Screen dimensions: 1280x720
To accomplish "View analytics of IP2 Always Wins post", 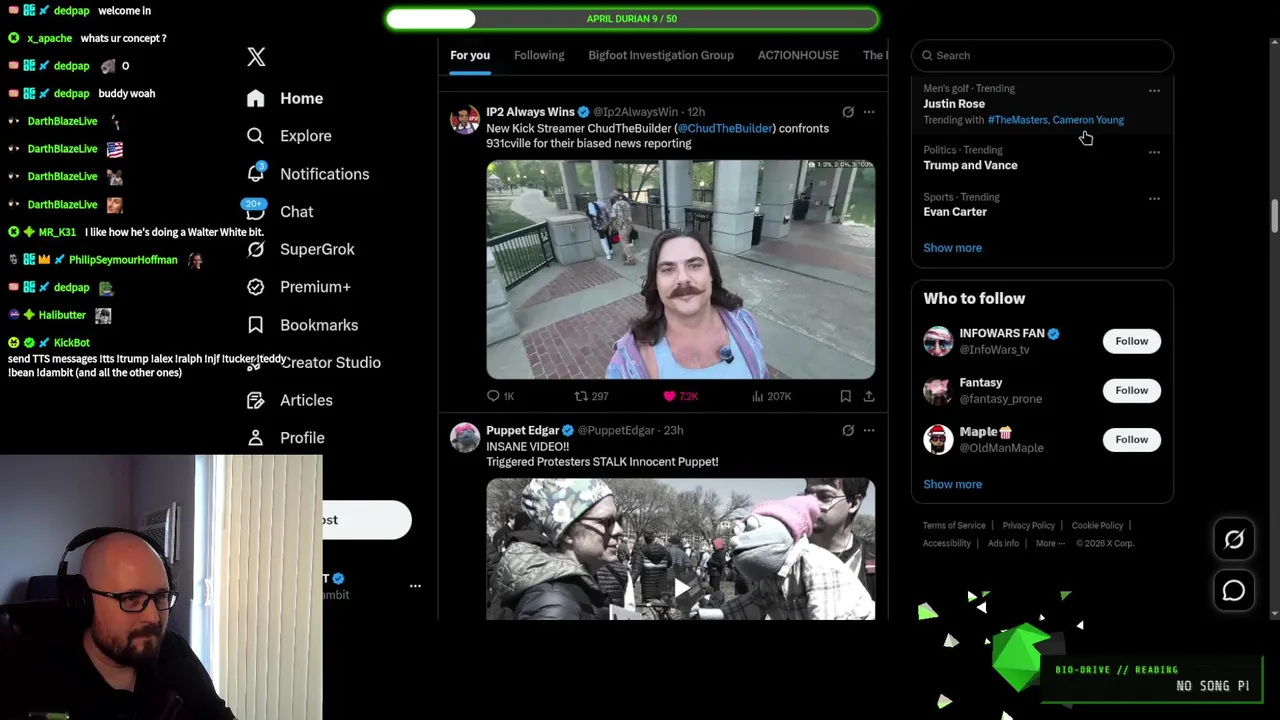I will coord(771,396).
